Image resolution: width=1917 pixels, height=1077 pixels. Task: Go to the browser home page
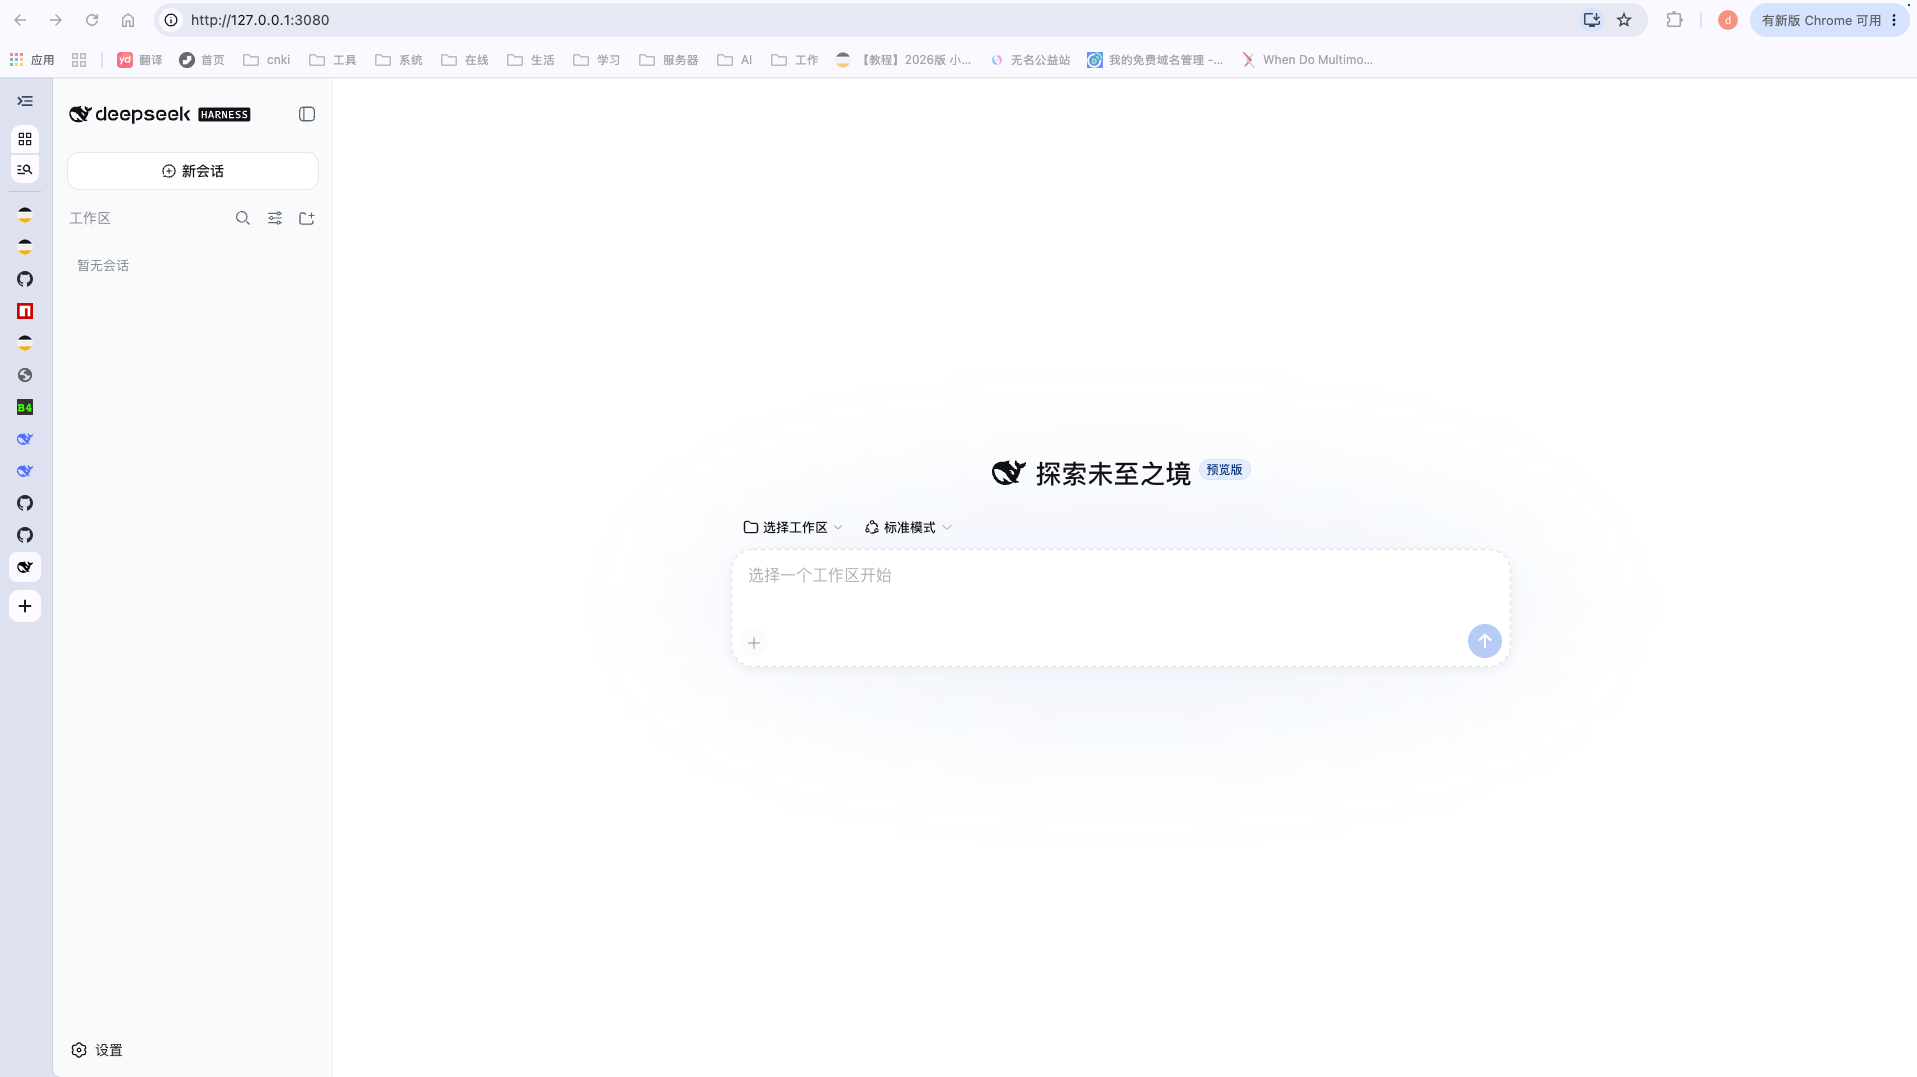point(128,20)
